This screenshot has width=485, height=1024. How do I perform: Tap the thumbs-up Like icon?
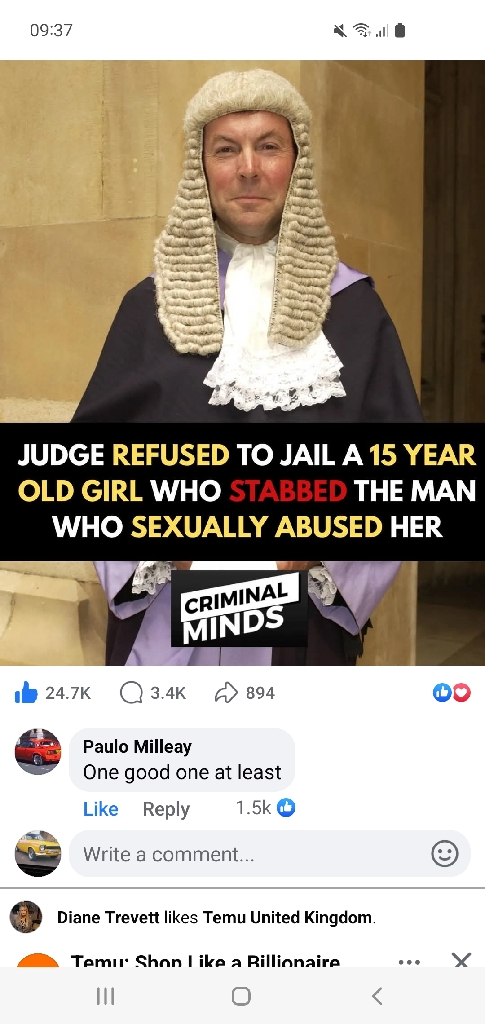[26, 693]
